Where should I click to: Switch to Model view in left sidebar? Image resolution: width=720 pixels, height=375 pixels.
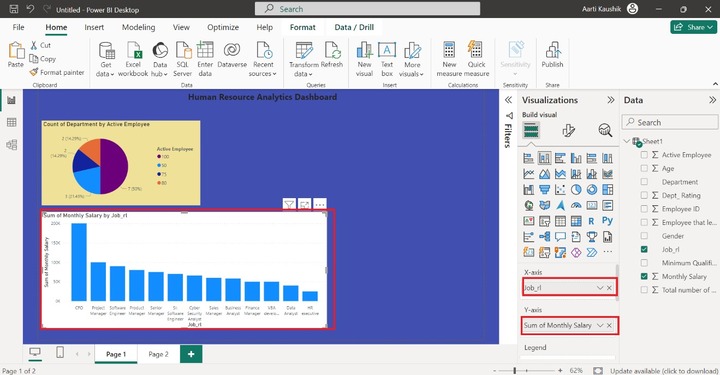tap(11, 145)
